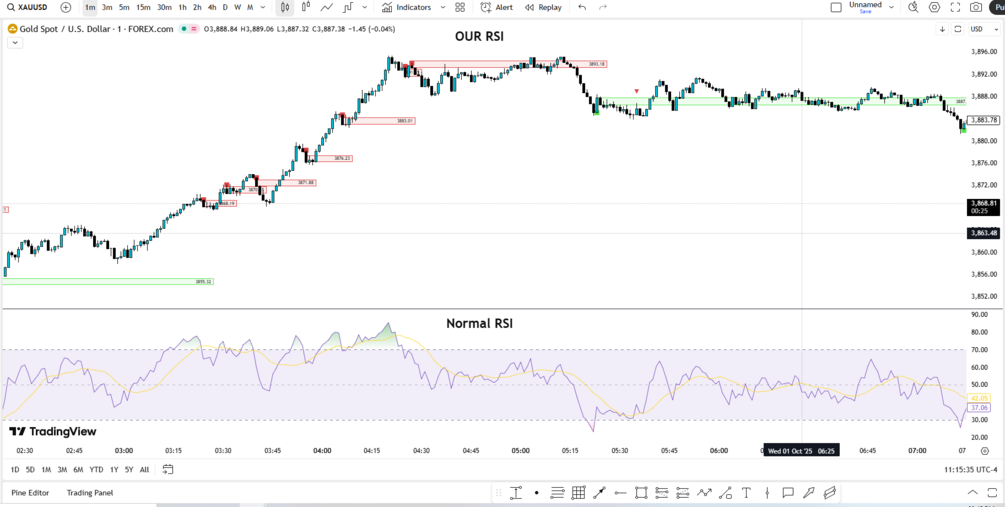Switch to the W weekly timeframe
The image size is (1005, 507).
point(237,8)
